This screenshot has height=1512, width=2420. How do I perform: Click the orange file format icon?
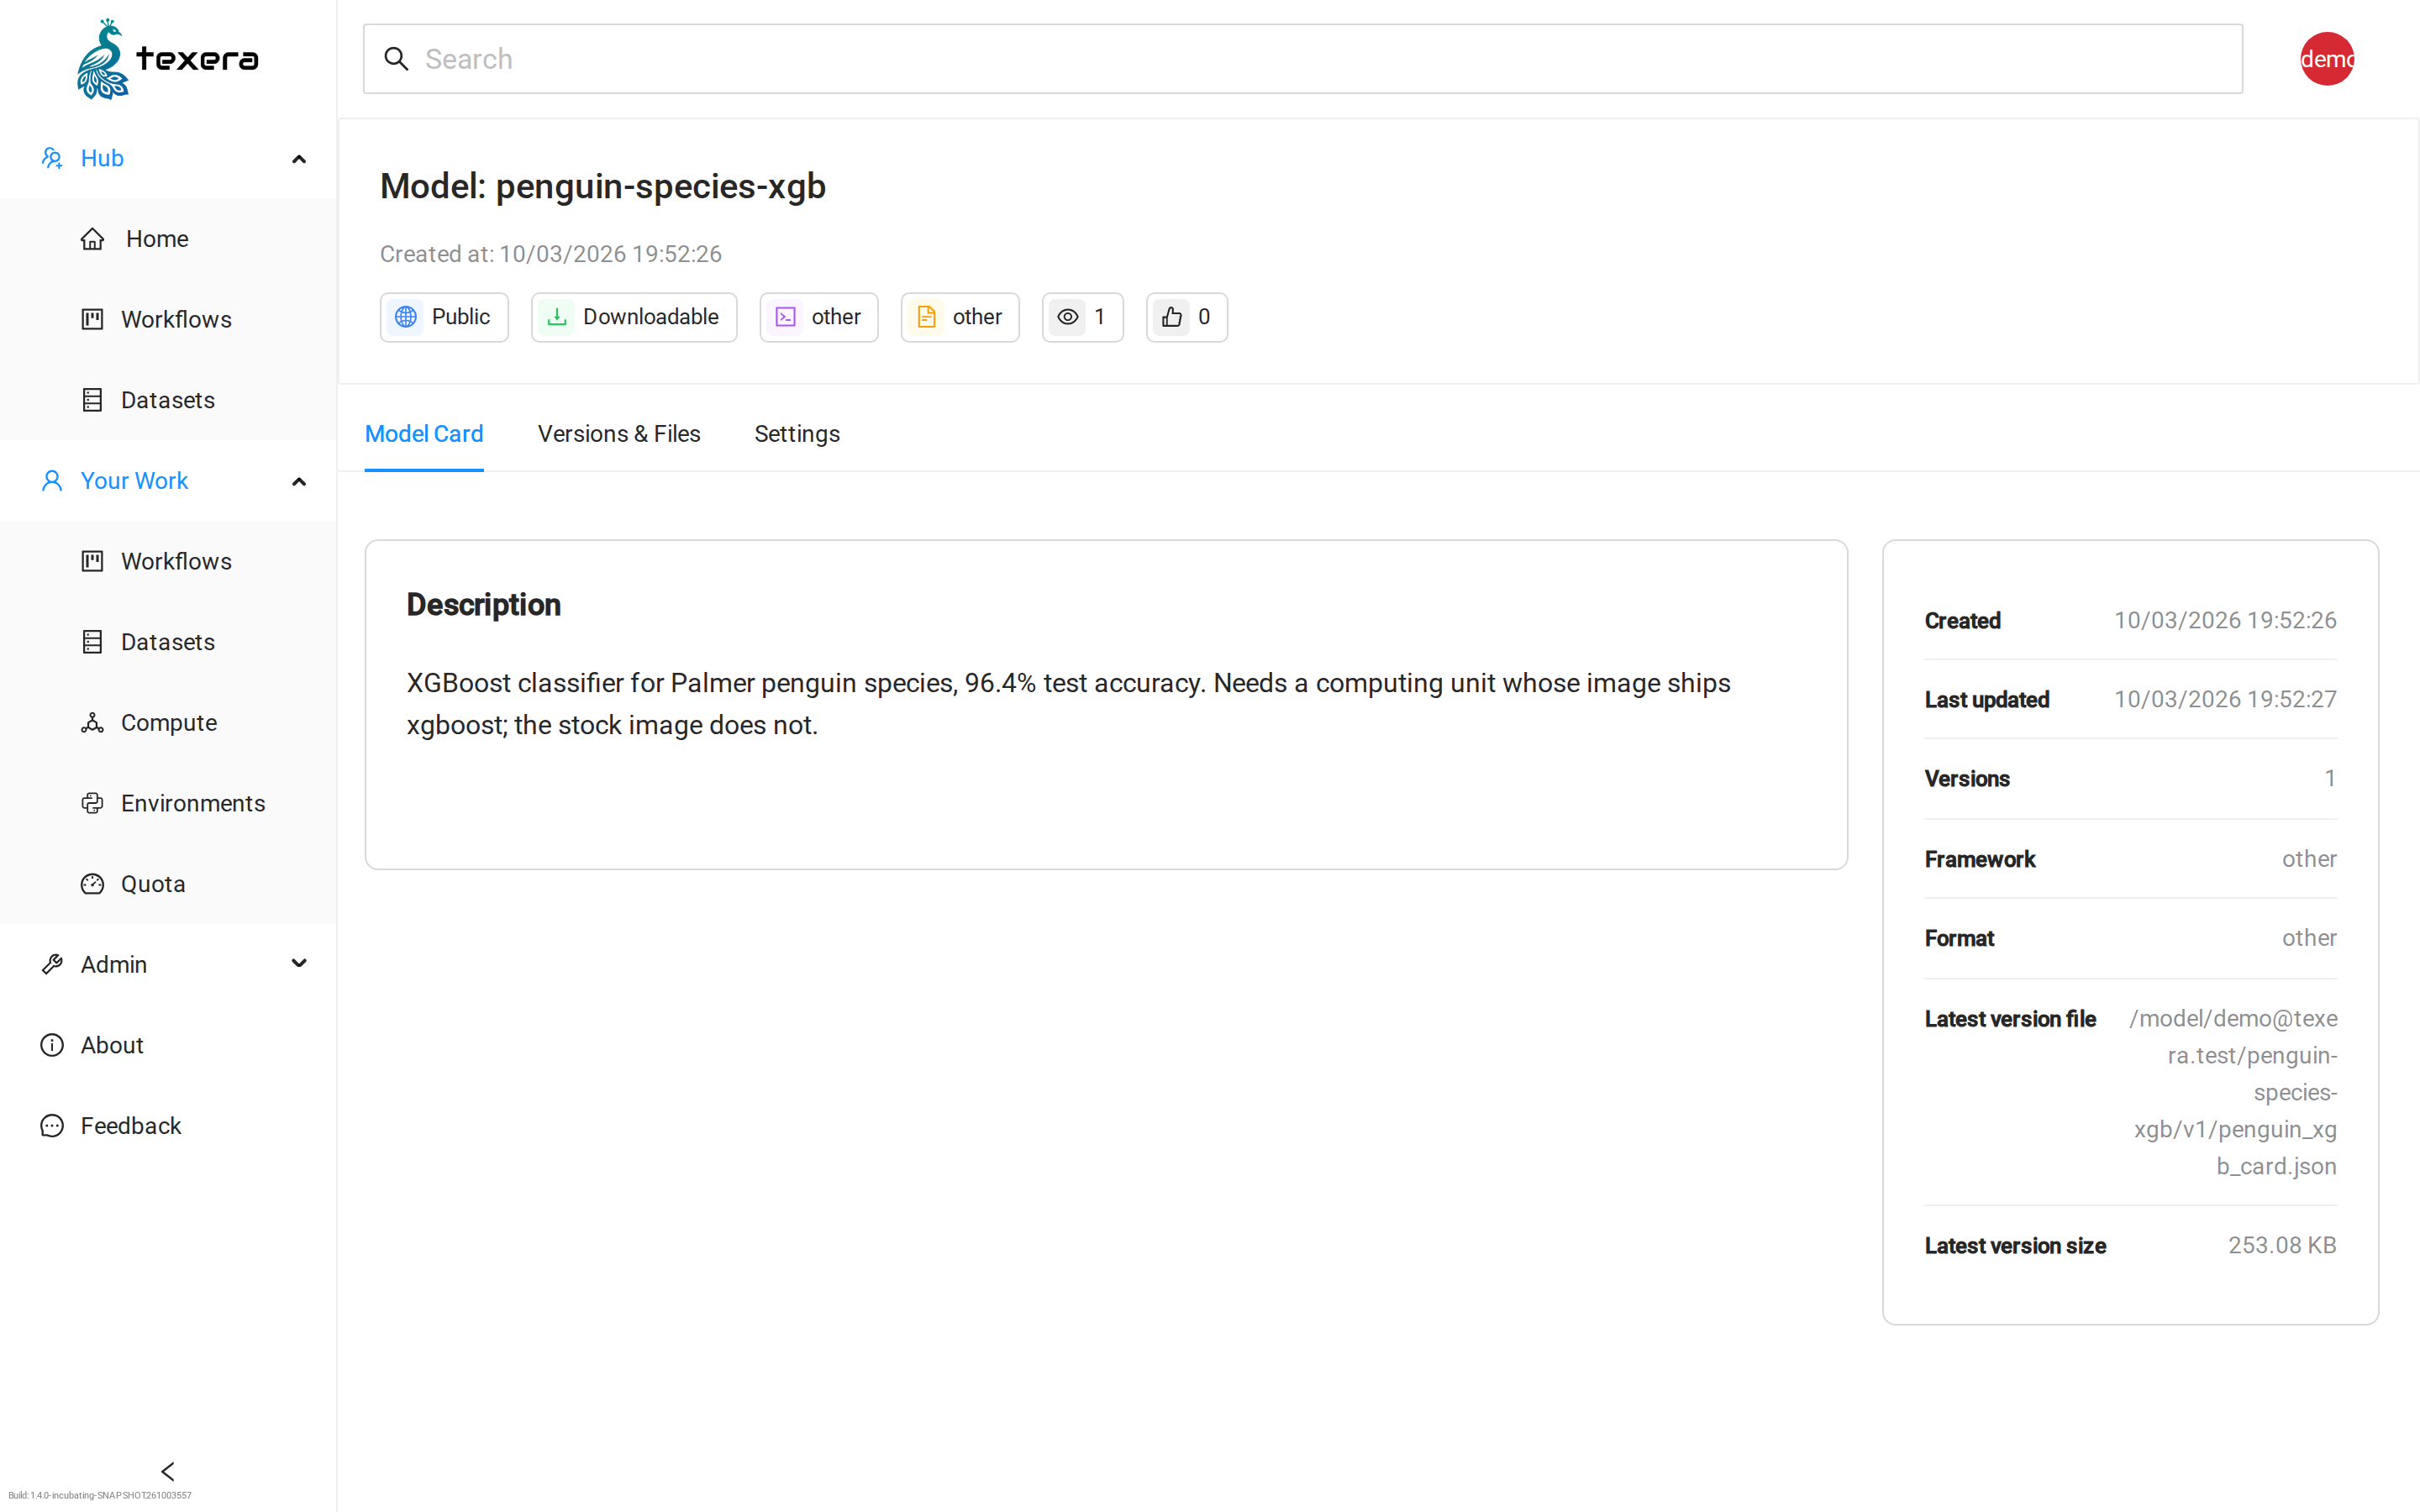(927, 317)
